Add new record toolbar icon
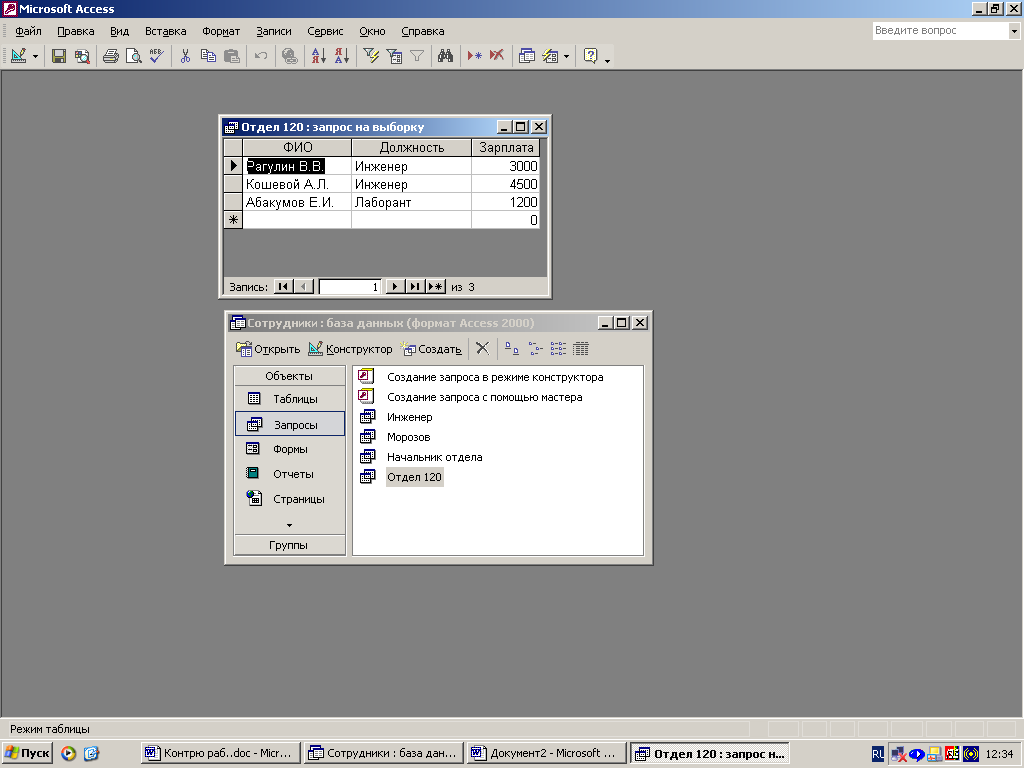 click(x=475, y=56)
